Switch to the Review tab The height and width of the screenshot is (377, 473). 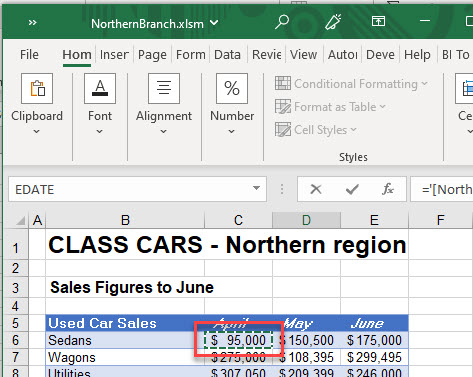pos(267,54)
